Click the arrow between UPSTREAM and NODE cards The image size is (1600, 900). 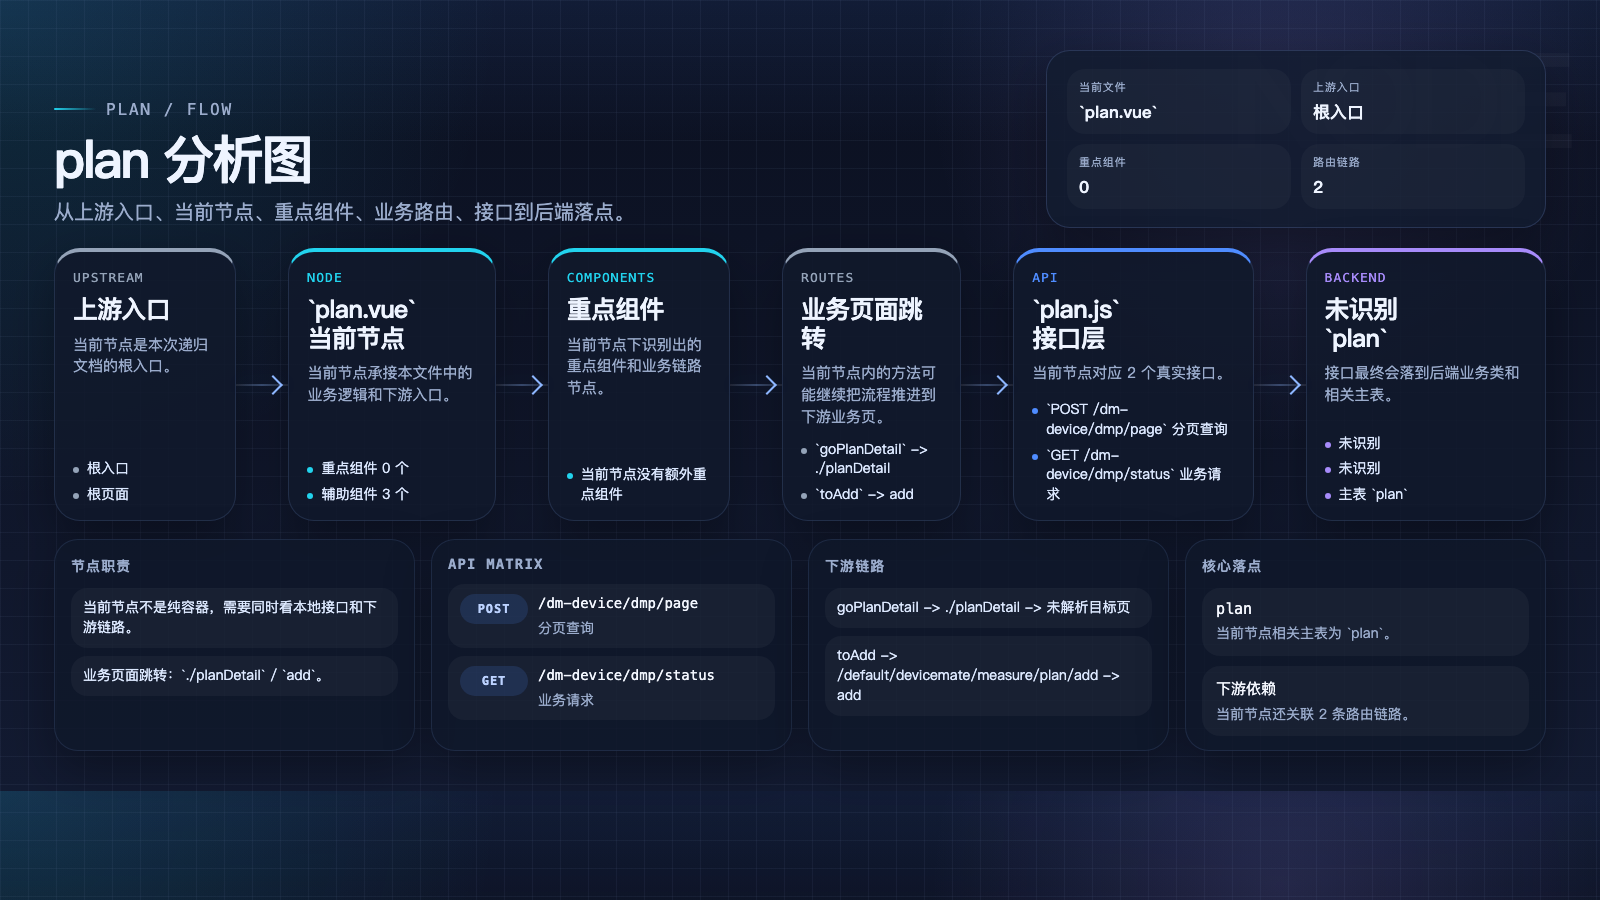point(261,385)
